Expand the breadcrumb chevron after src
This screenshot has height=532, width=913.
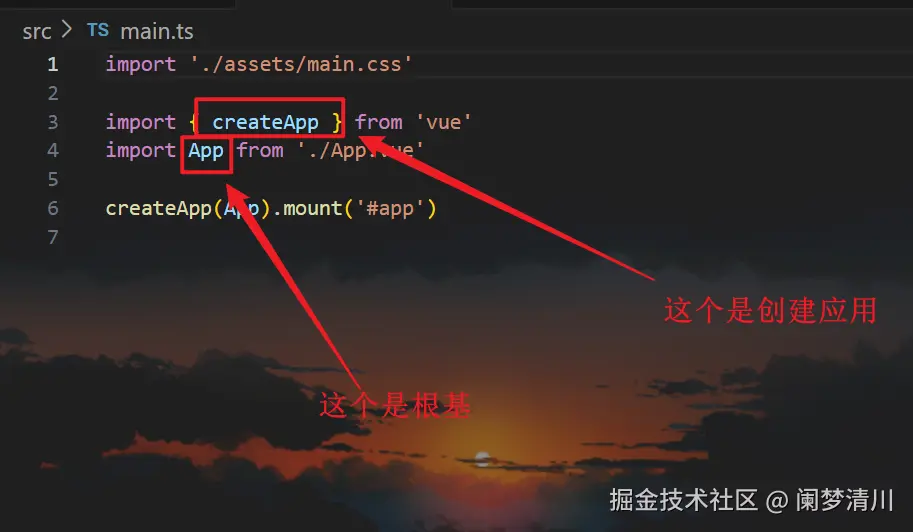(66, 30)
